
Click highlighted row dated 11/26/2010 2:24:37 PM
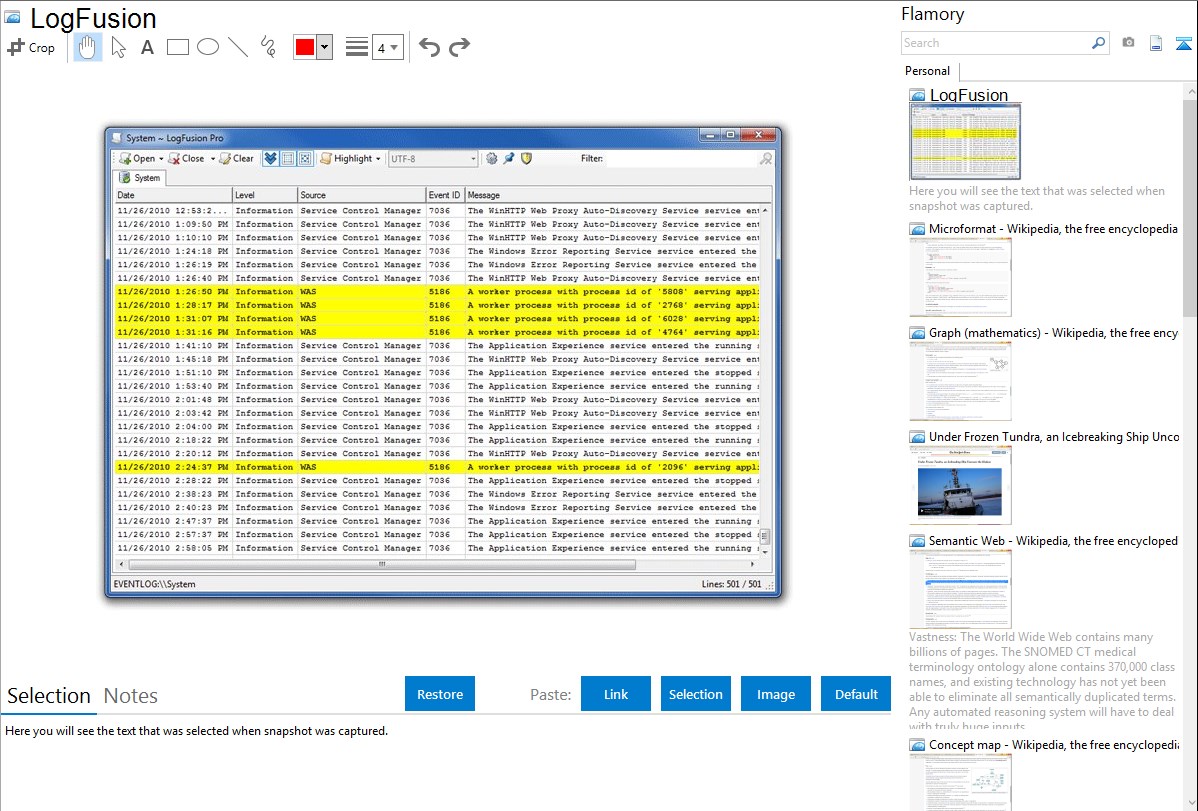coord(437,467)
